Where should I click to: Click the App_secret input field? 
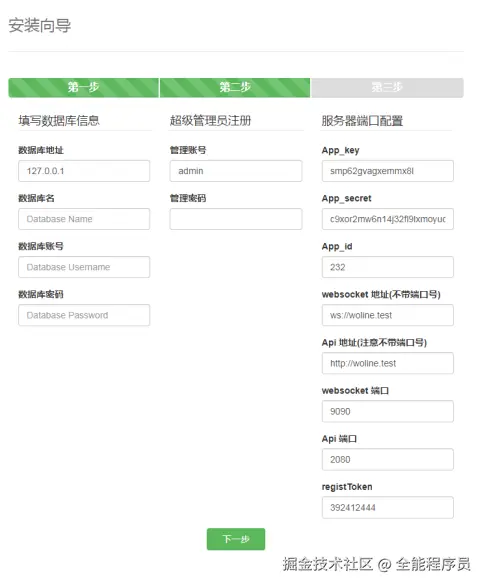tap(388, 219)
